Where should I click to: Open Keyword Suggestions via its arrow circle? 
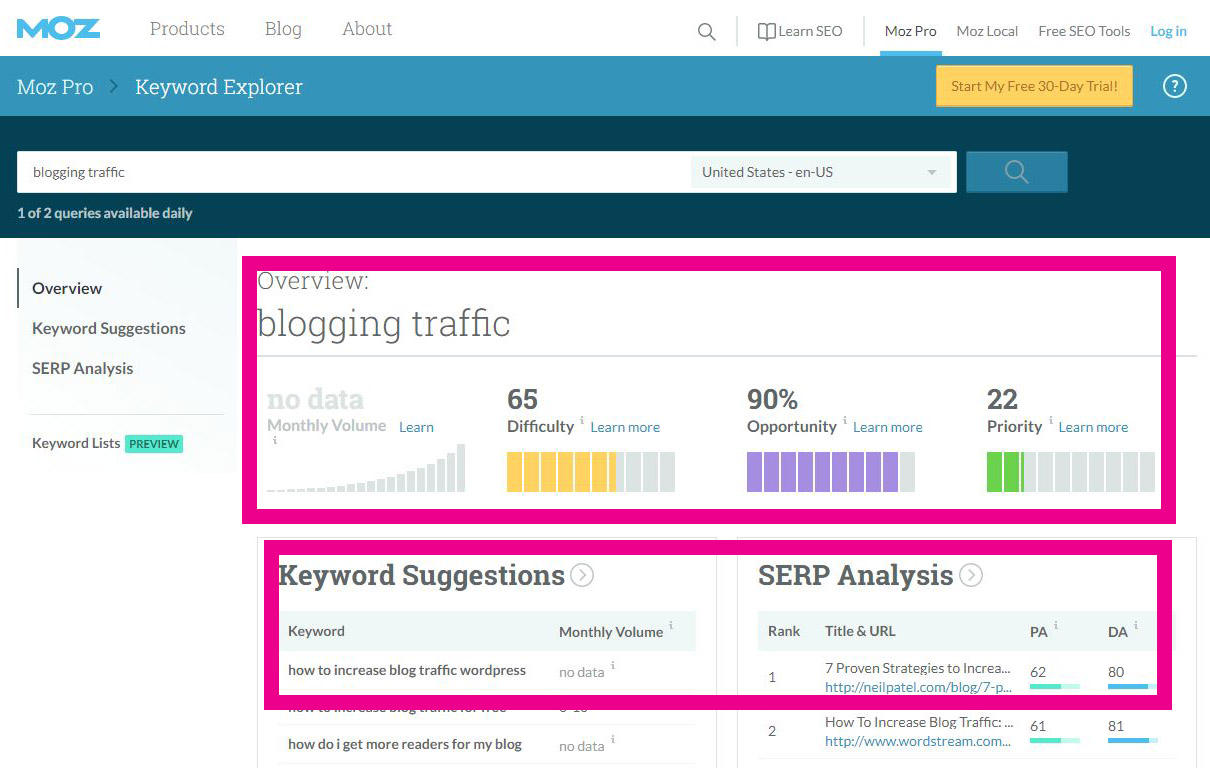pos(582,575)
